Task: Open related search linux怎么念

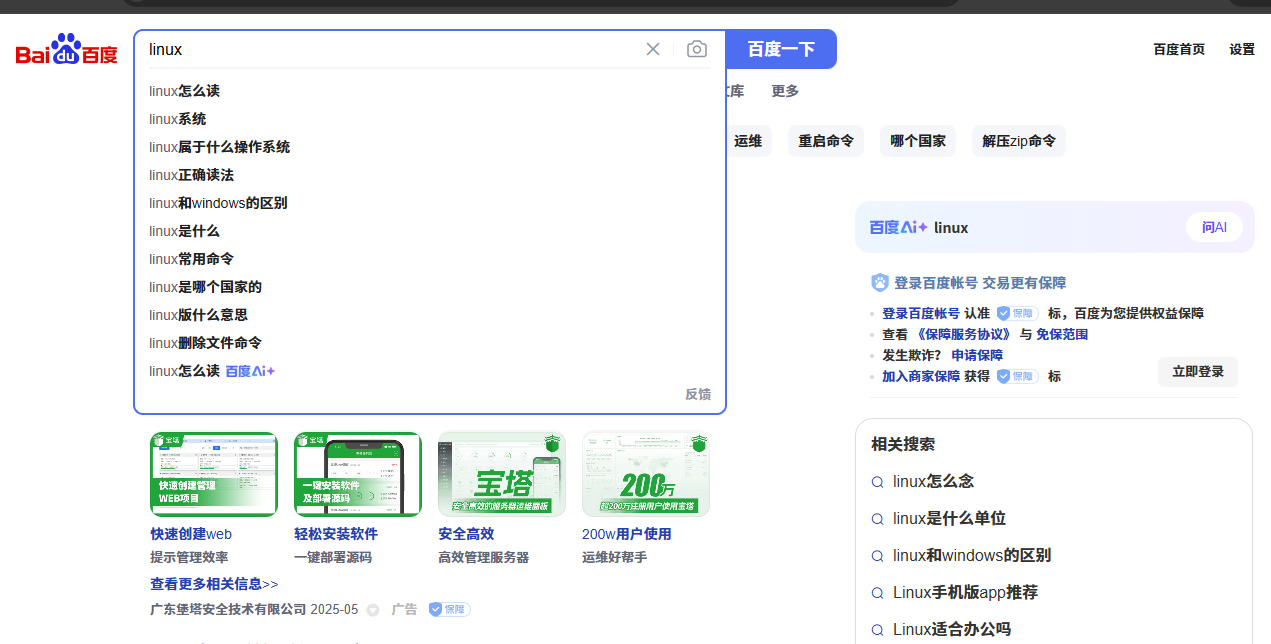Action: coord(933,481)
